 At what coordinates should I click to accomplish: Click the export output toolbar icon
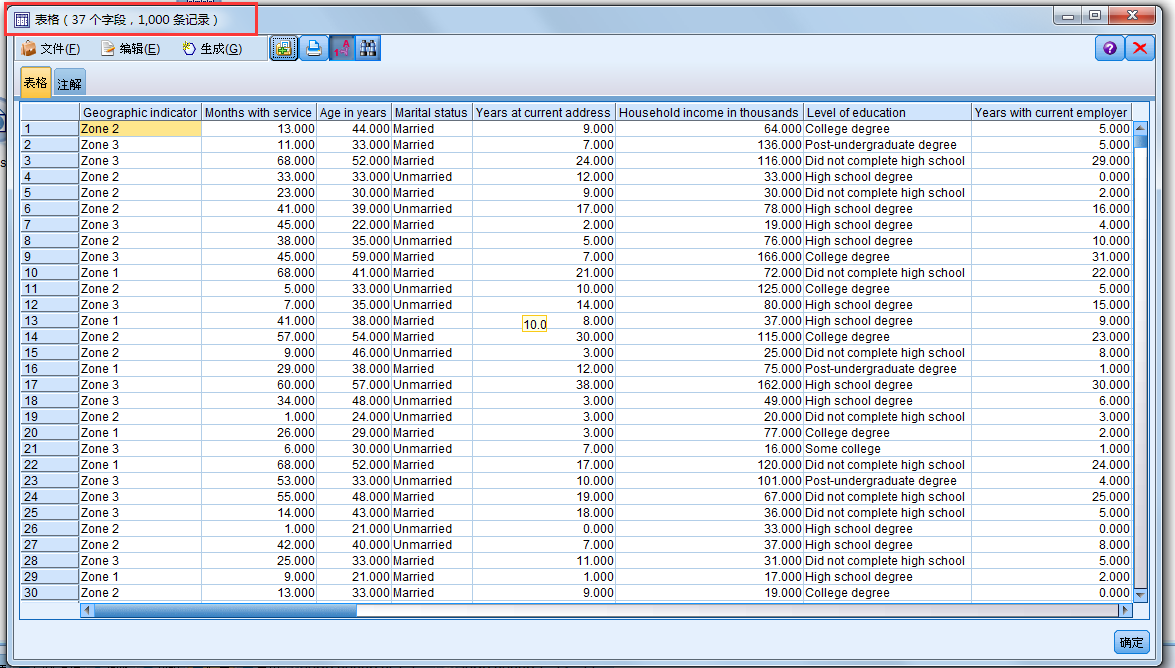[x=283, y=47]
